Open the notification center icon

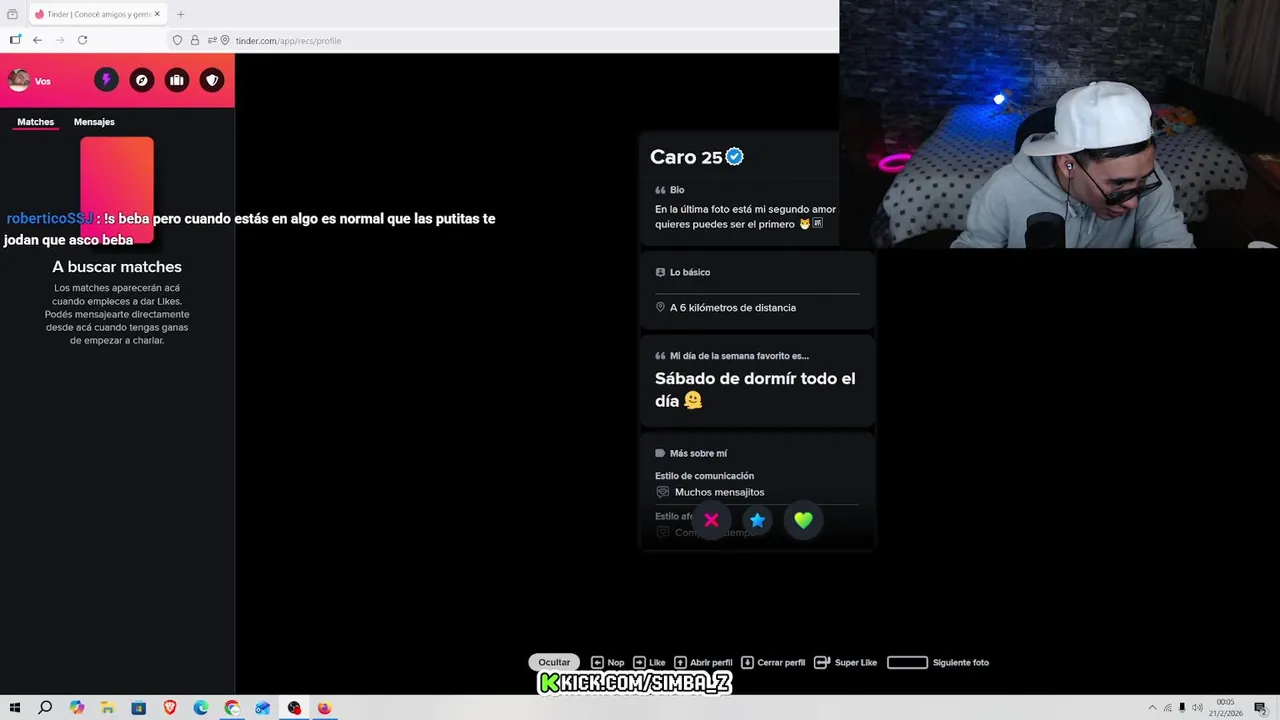pos(1260,708)
